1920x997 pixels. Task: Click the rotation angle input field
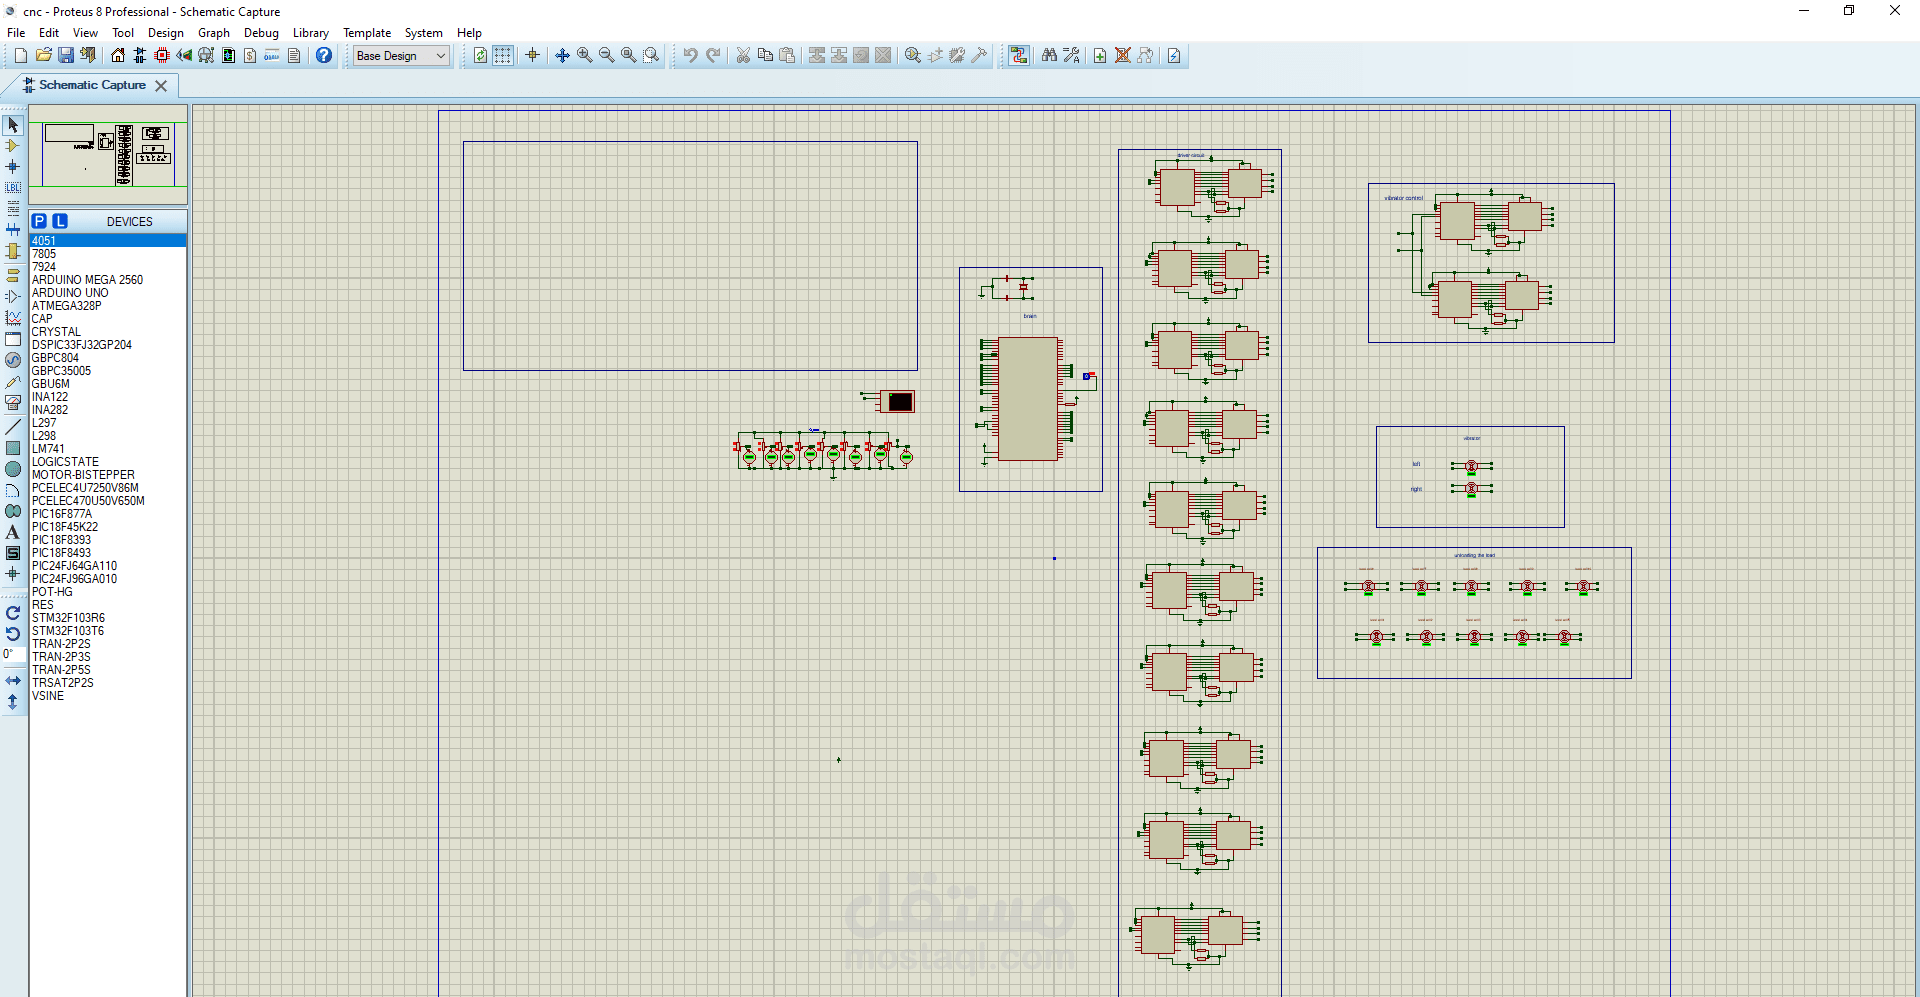(13, 654)
